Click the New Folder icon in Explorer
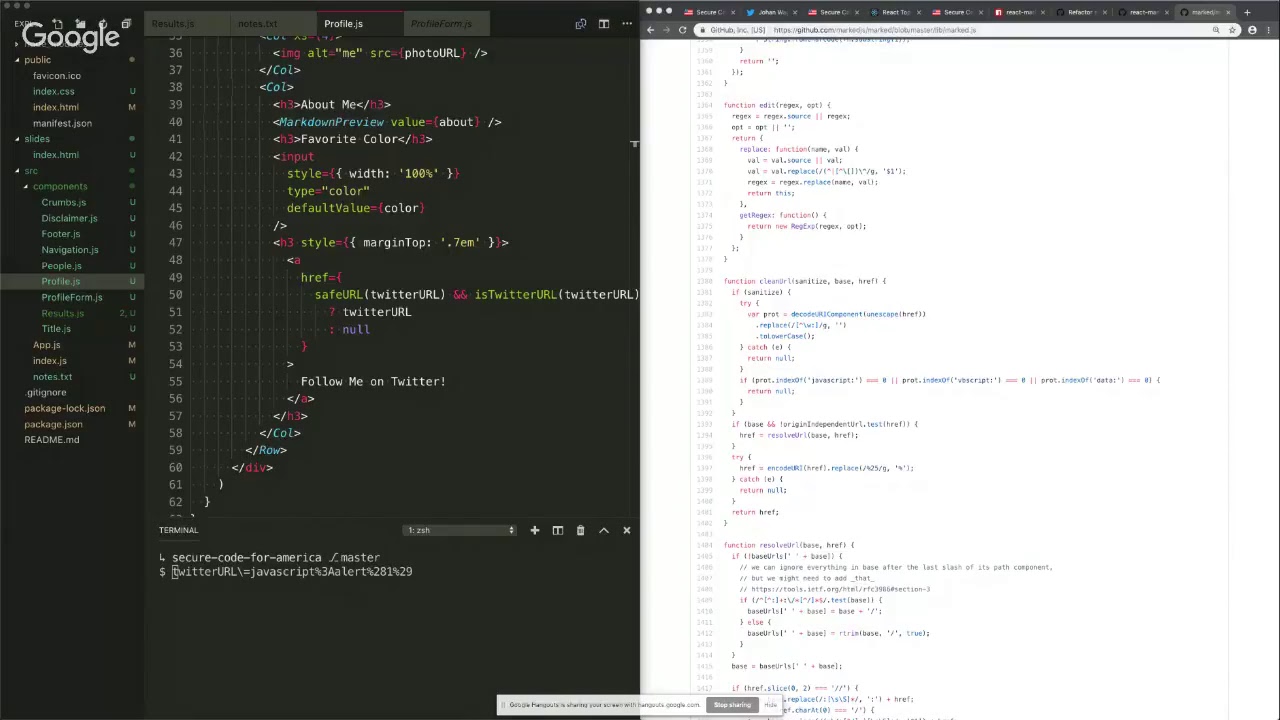This screenshot has width=1280, height=720. point(80,23)
